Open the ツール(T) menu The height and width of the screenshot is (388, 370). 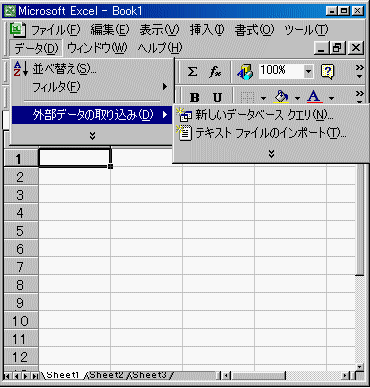click(306, 30)
